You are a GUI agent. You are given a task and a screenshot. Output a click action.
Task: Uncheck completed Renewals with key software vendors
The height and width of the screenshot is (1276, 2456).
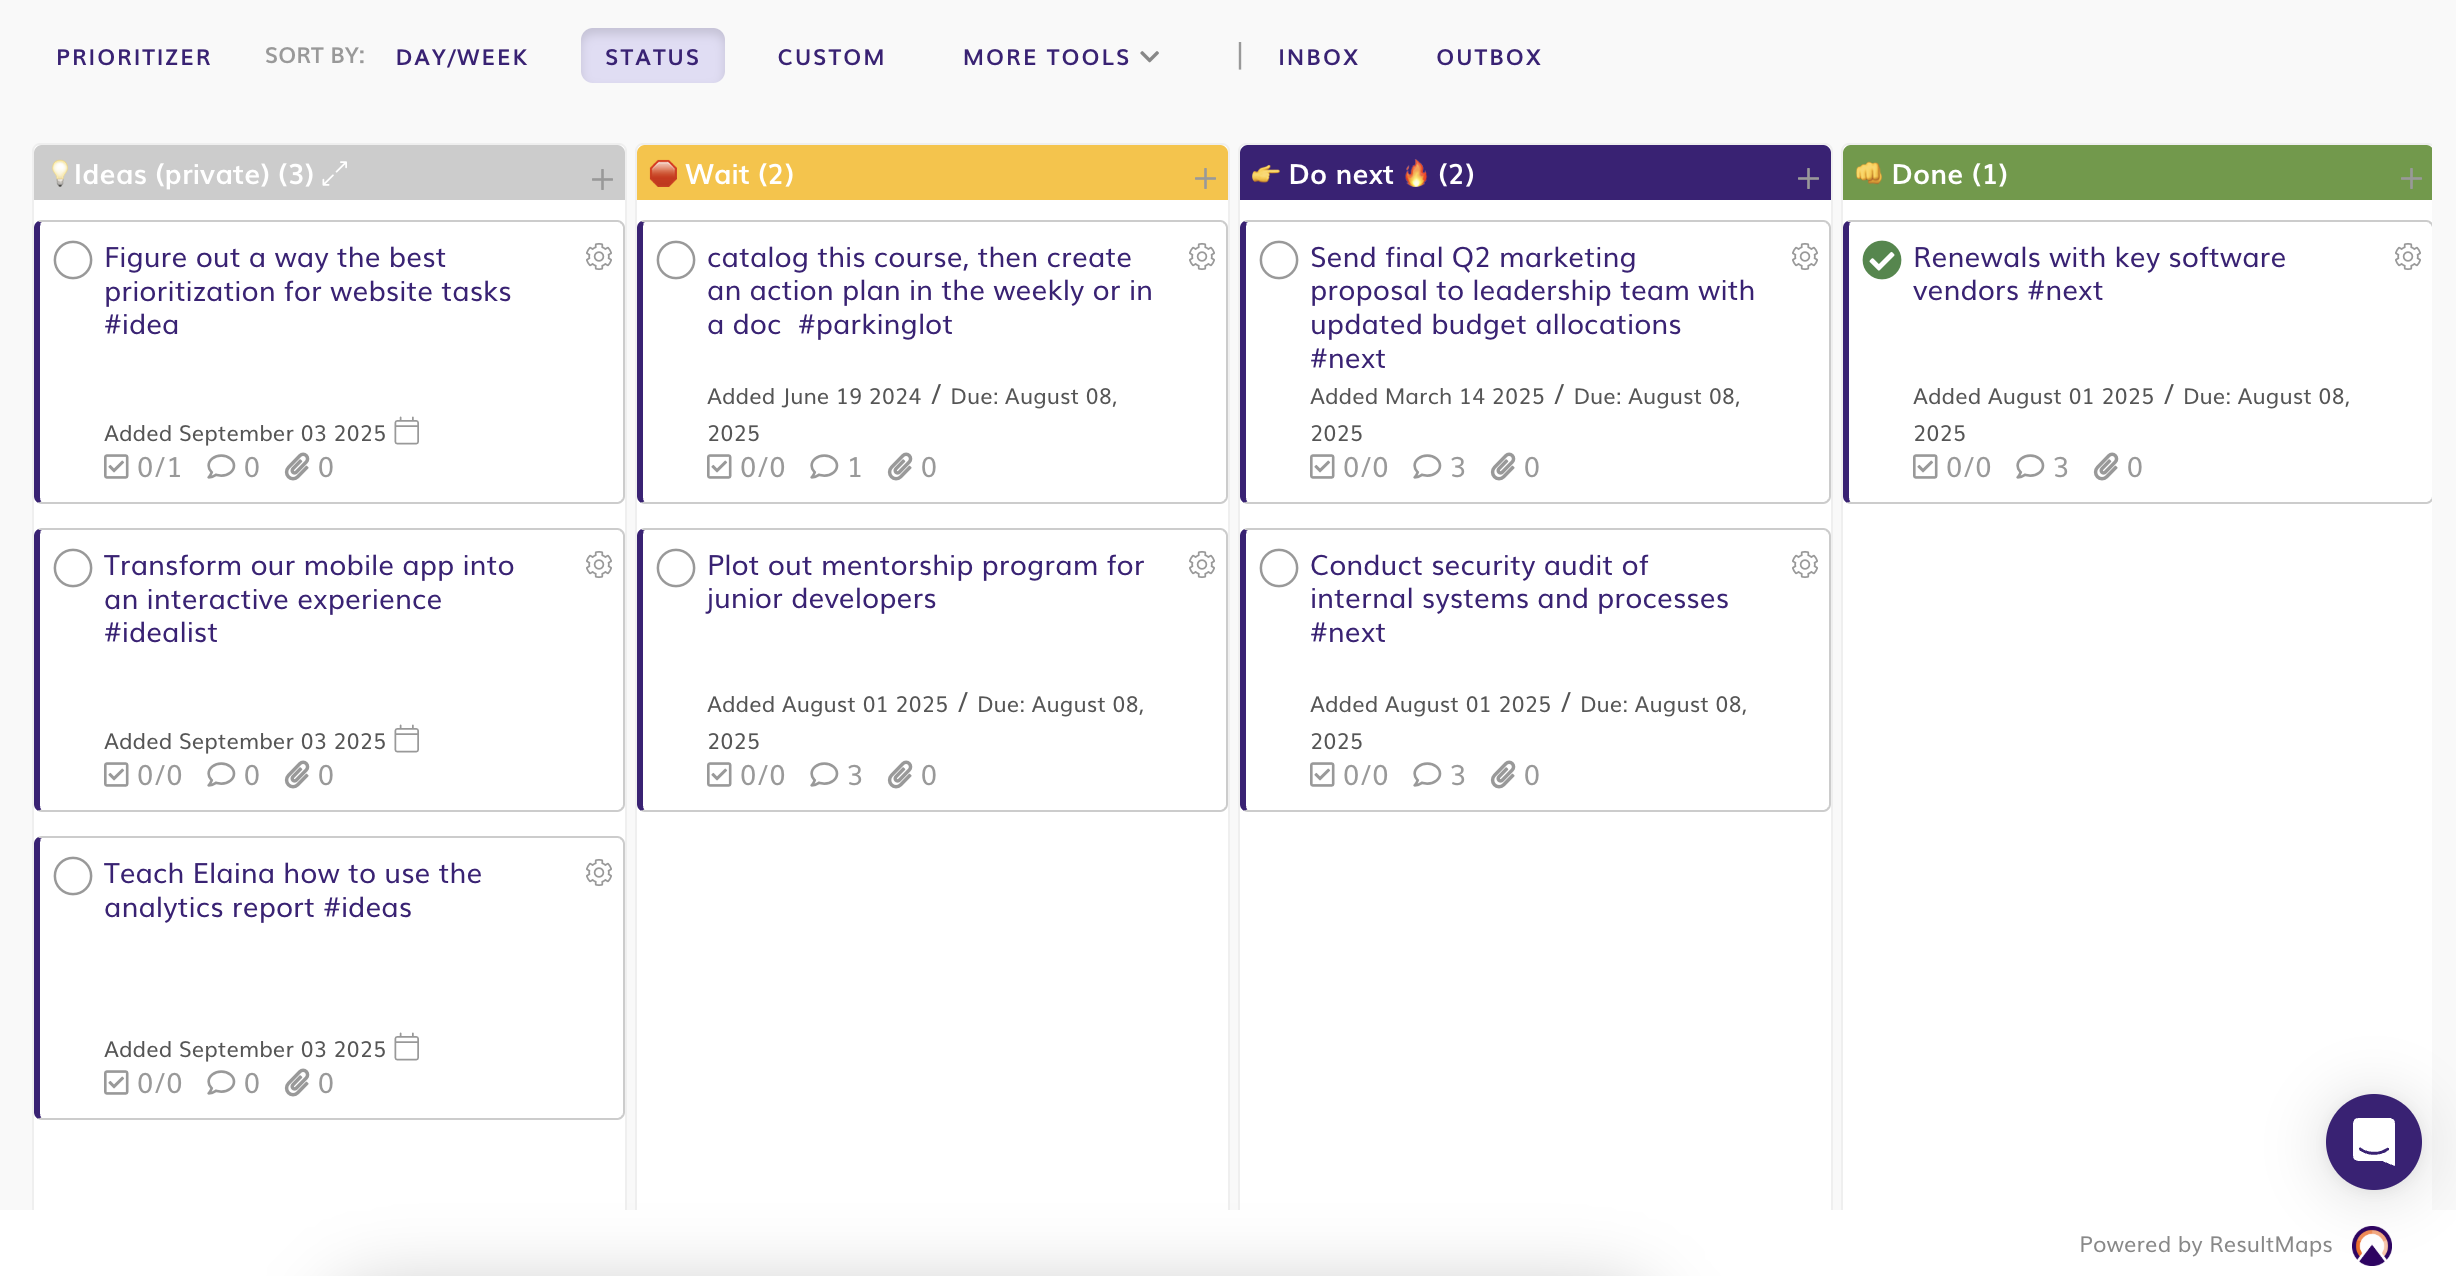click(1882, 260)
